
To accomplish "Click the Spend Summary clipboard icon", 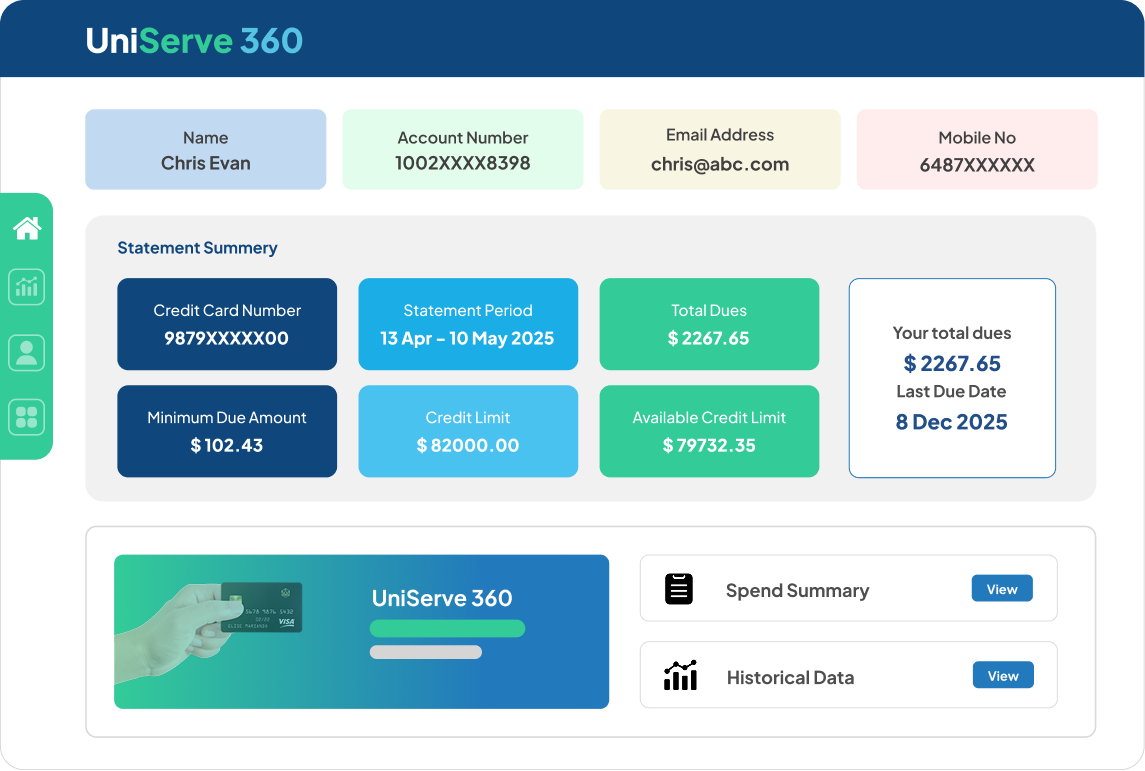I will click(x=678, y=589).
